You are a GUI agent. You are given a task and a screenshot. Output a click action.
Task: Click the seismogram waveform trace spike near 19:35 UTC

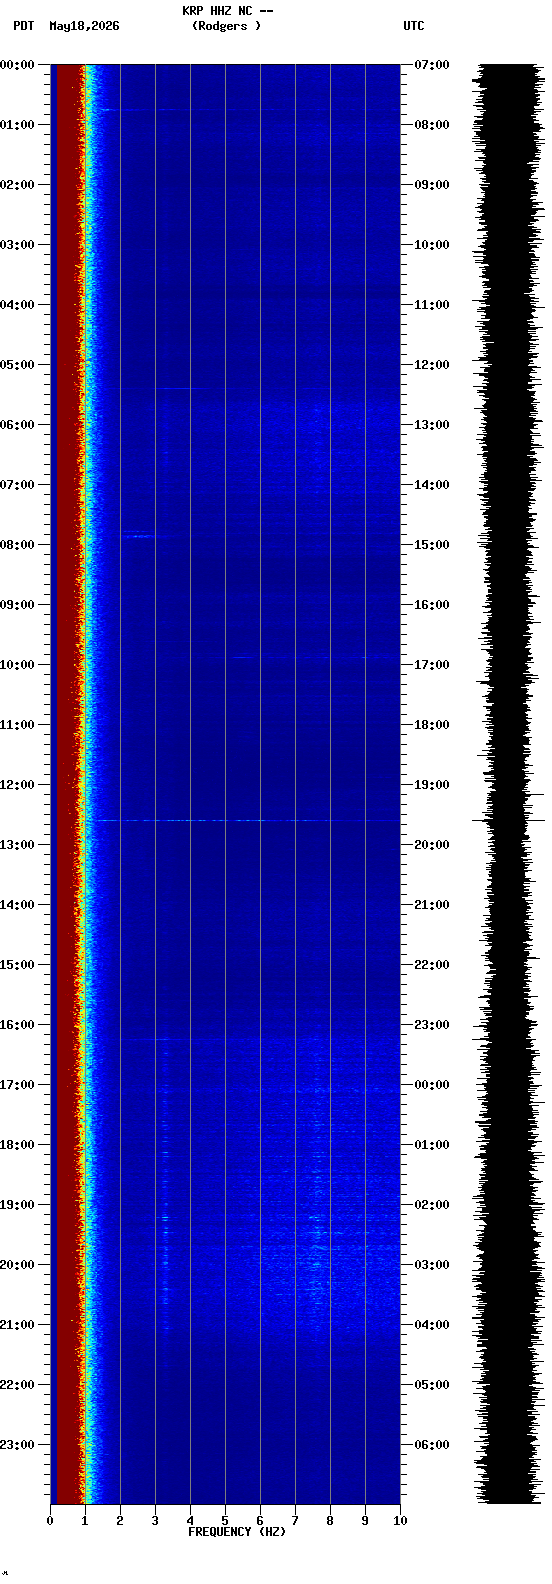508,820
